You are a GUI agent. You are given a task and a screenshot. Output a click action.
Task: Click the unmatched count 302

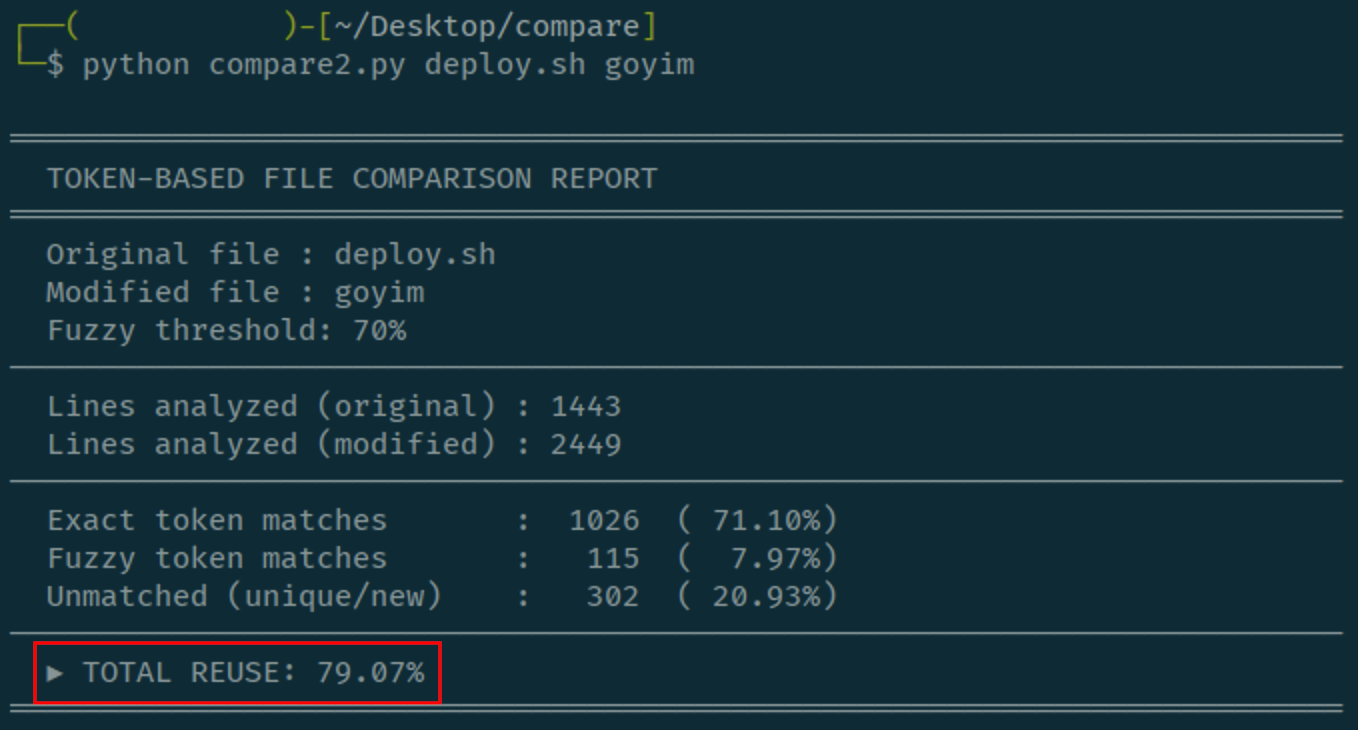click(613, 596)
